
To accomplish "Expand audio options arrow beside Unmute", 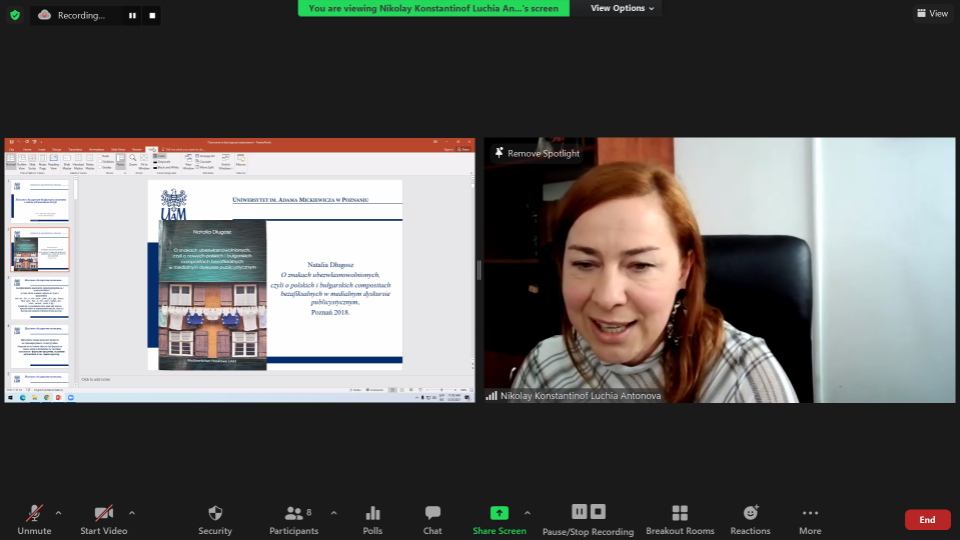I will point(58,513).
